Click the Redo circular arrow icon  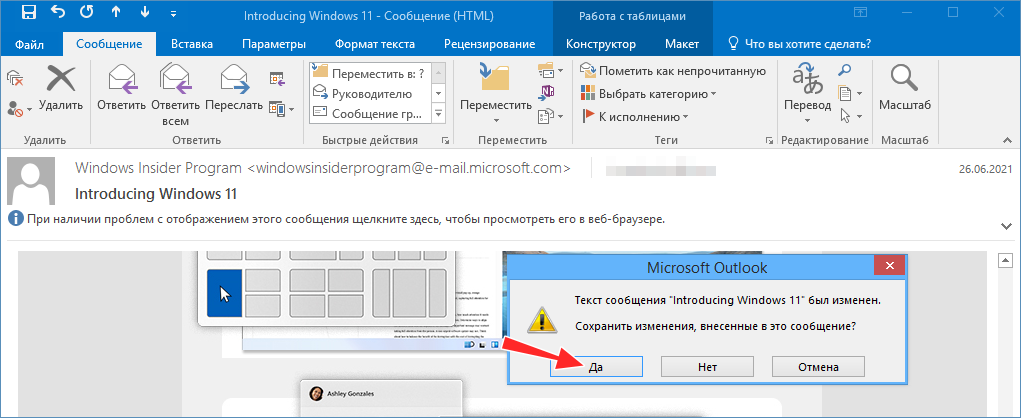pos(87,13)
